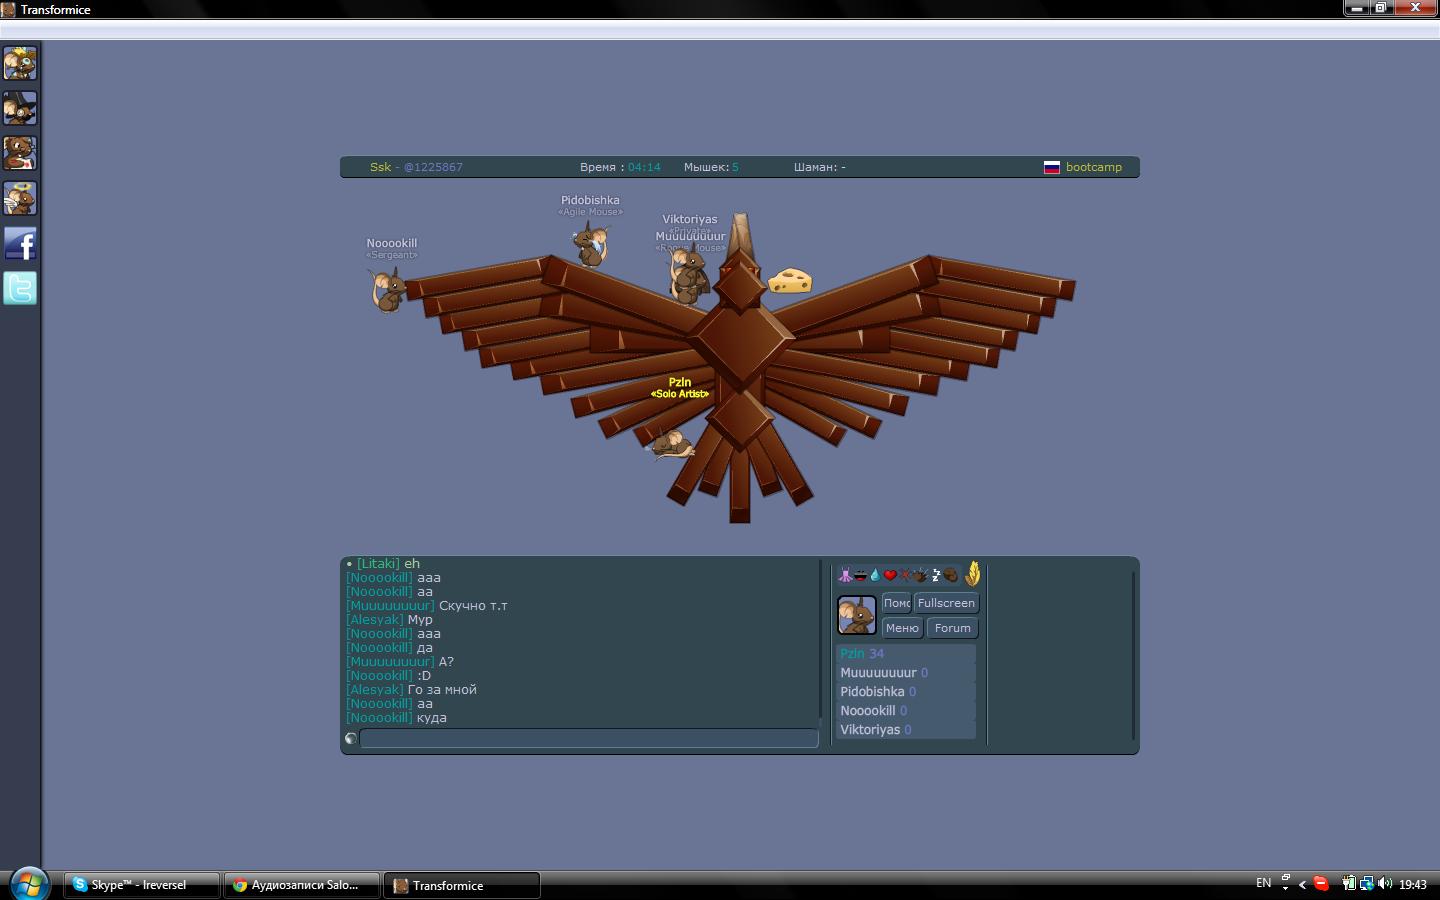Screen dimensions: 1440x900
Task: Click the [Nooookill] куда chat line
Action: point(396,718)
